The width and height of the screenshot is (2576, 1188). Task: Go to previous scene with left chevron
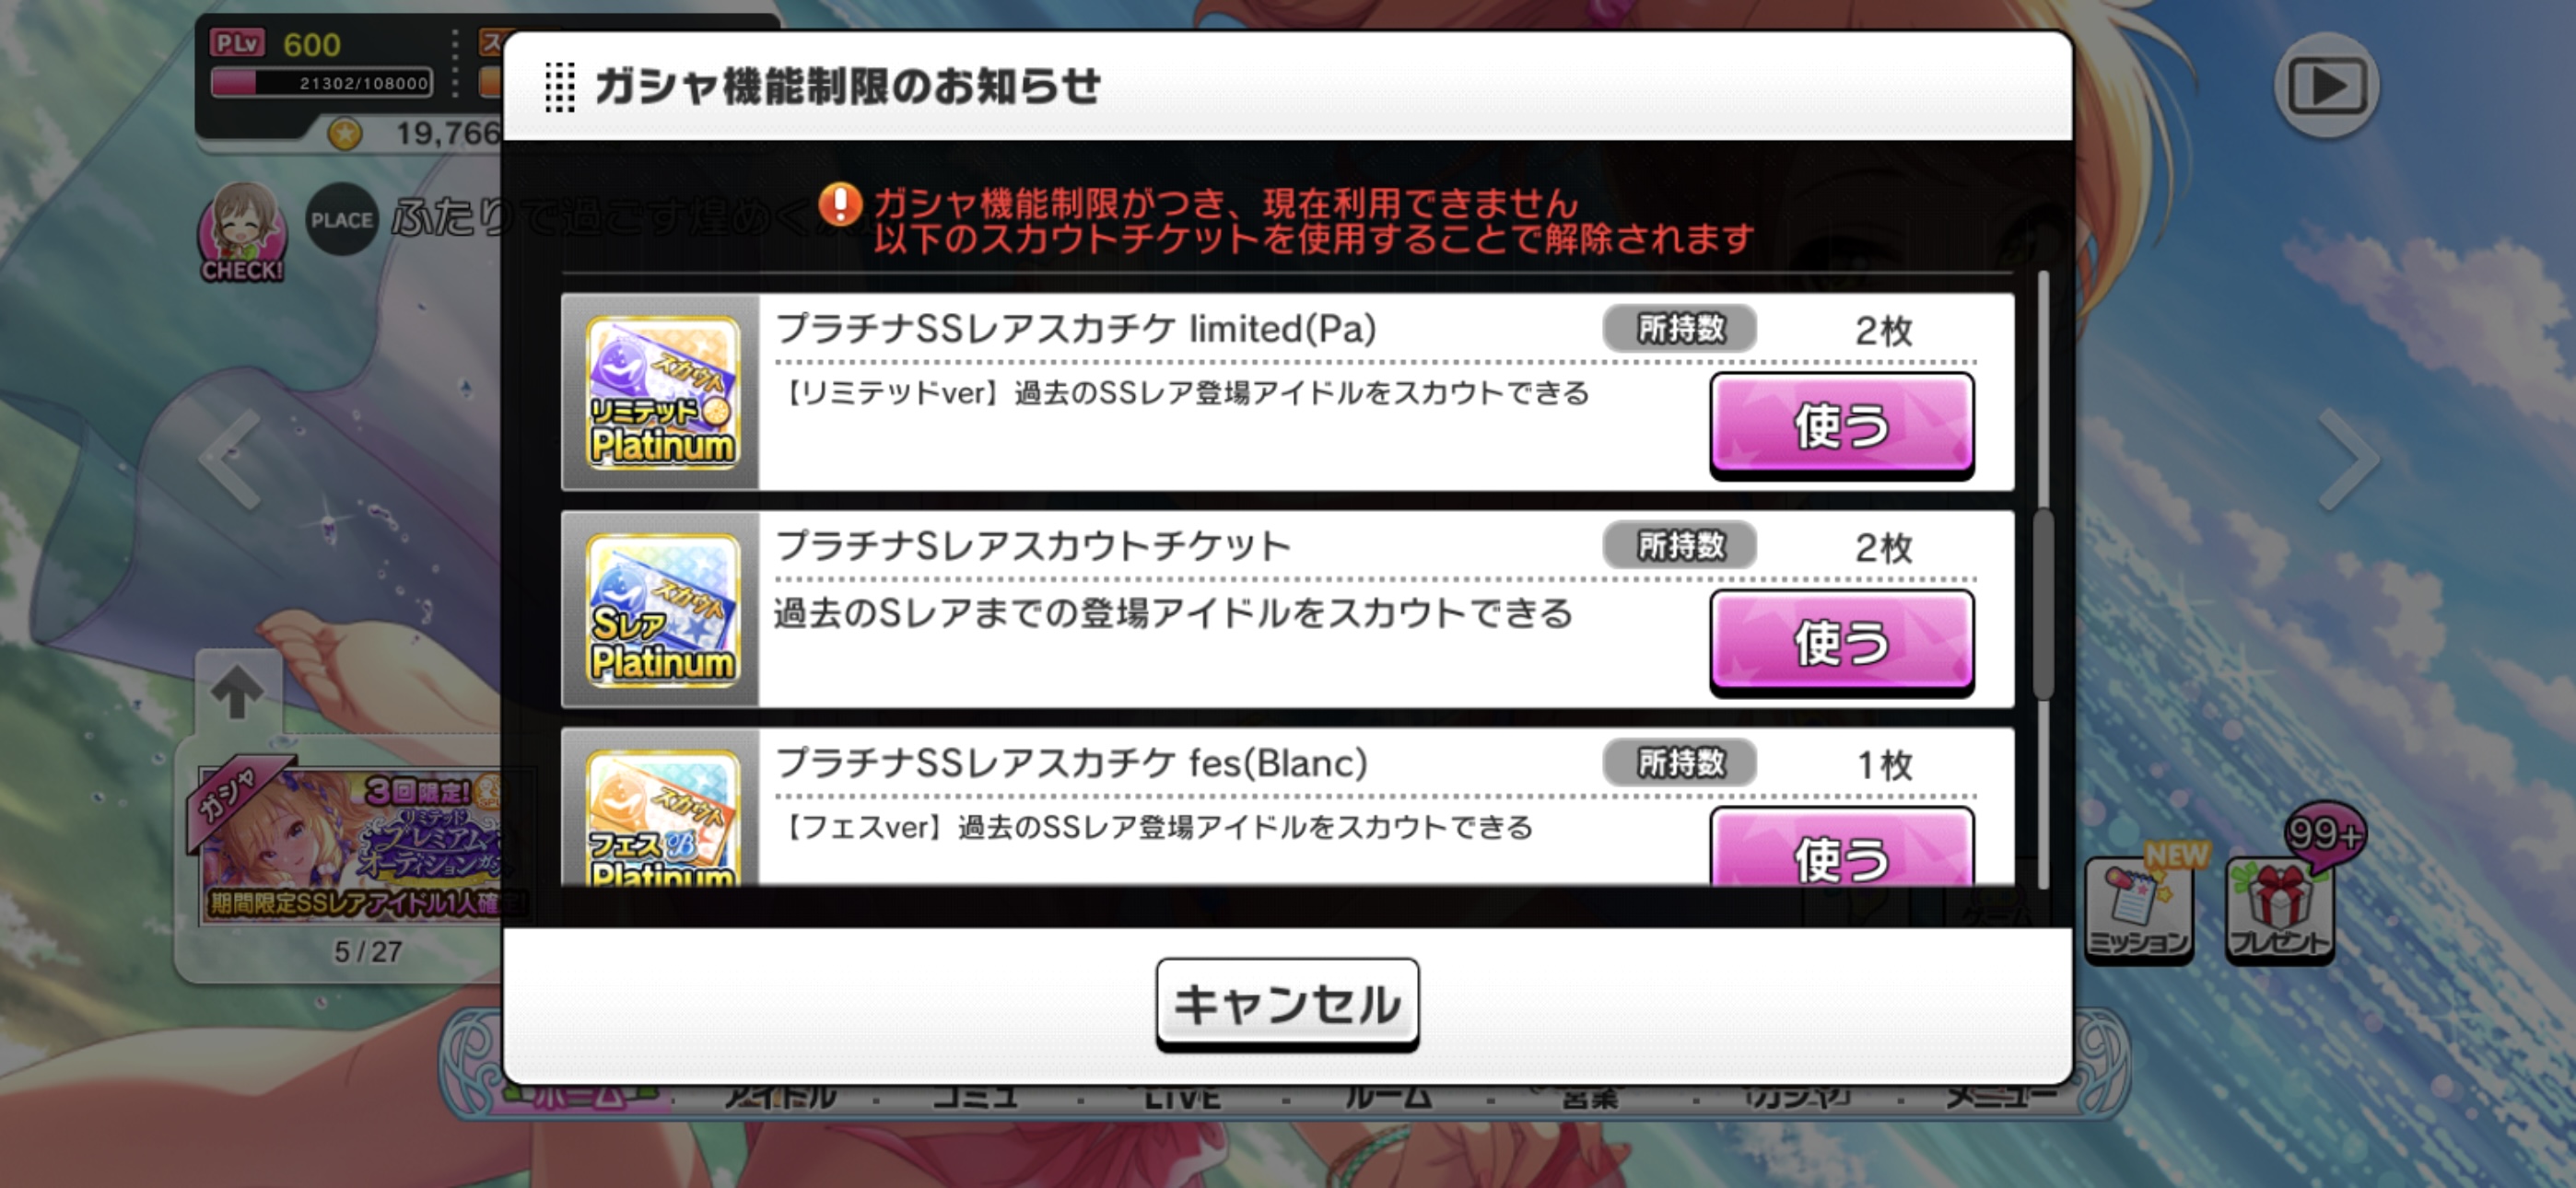231,459
